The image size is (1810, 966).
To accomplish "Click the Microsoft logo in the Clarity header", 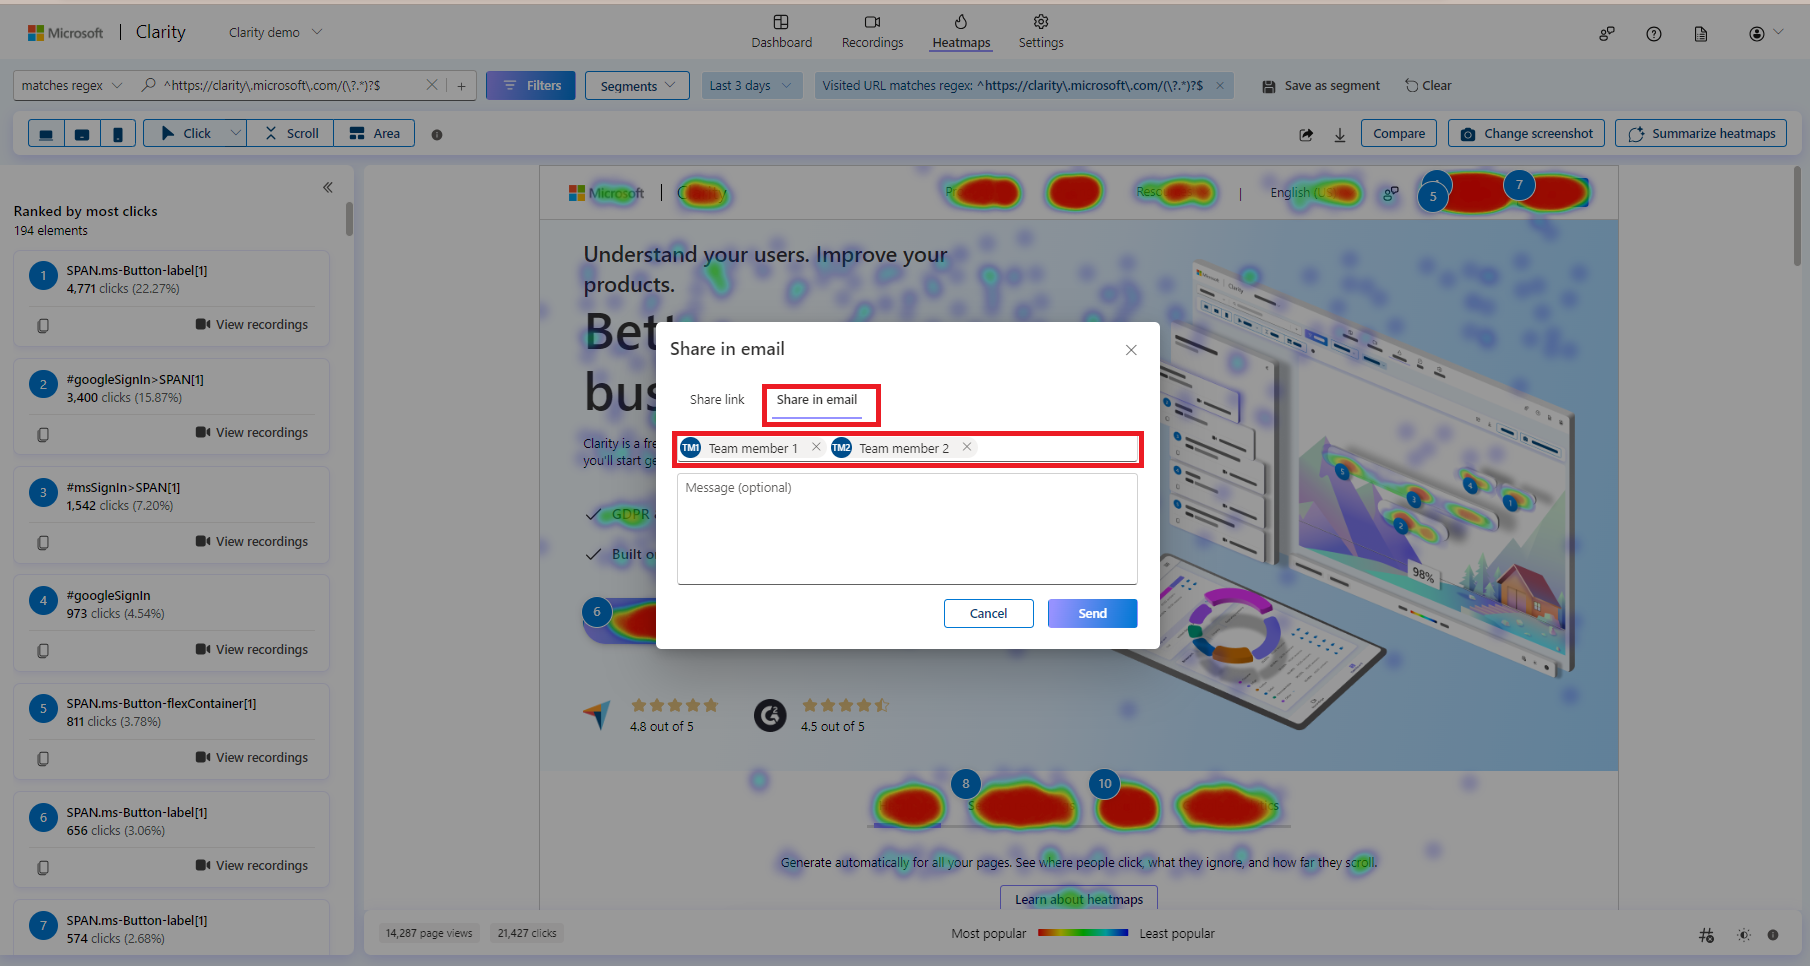I will pyautogui.click(x=65, y=33).
